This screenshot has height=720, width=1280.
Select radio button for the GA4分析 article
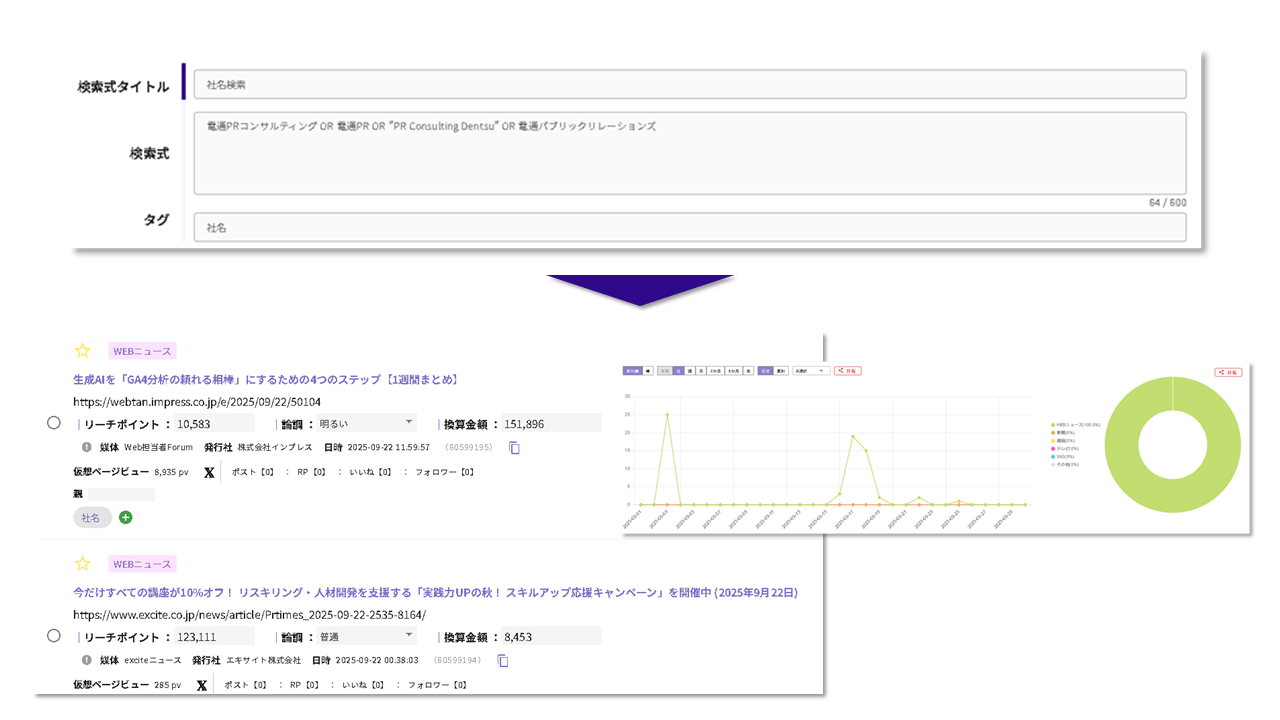(54, 423)
